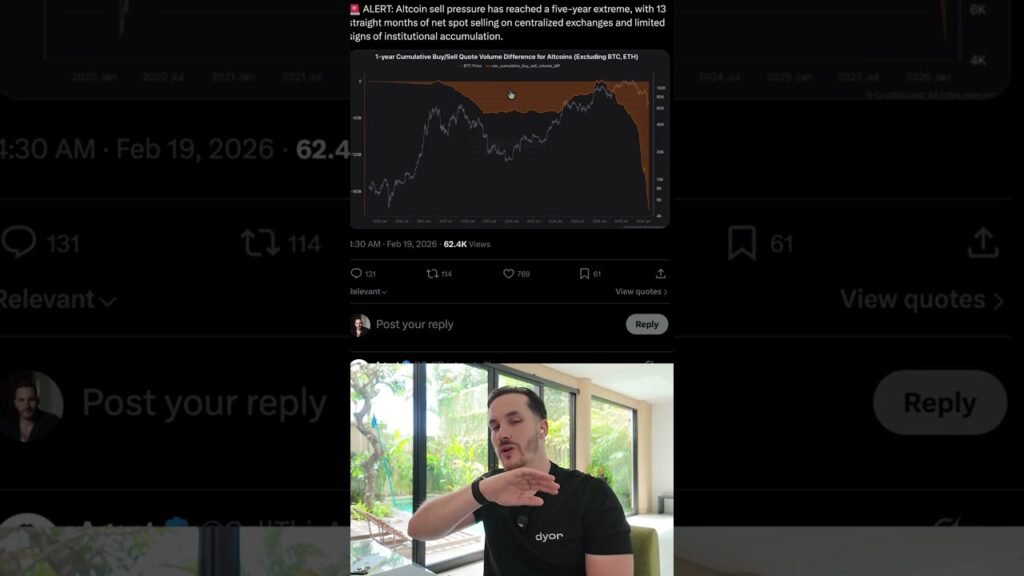Viewport: 1024px width, 576px height.
Task: Click the large blurred bookmark icon
Action: [x=742, y=243]
